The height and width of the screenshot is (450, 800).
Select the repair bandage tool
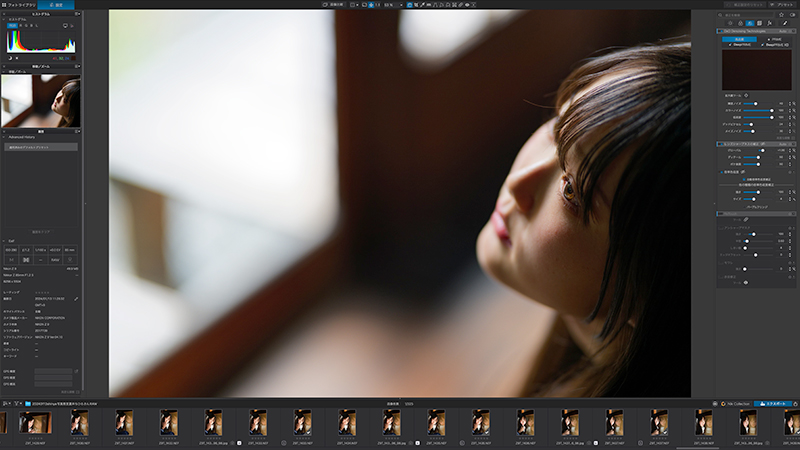(461, 5)
